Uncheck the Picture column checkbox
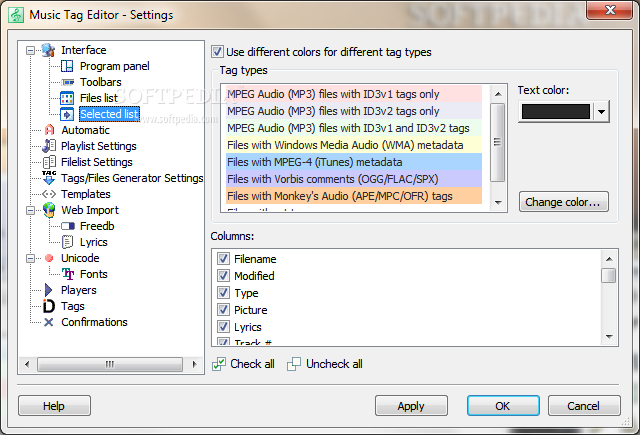Screen dimensions: 640x435 (x=223, y=310)
